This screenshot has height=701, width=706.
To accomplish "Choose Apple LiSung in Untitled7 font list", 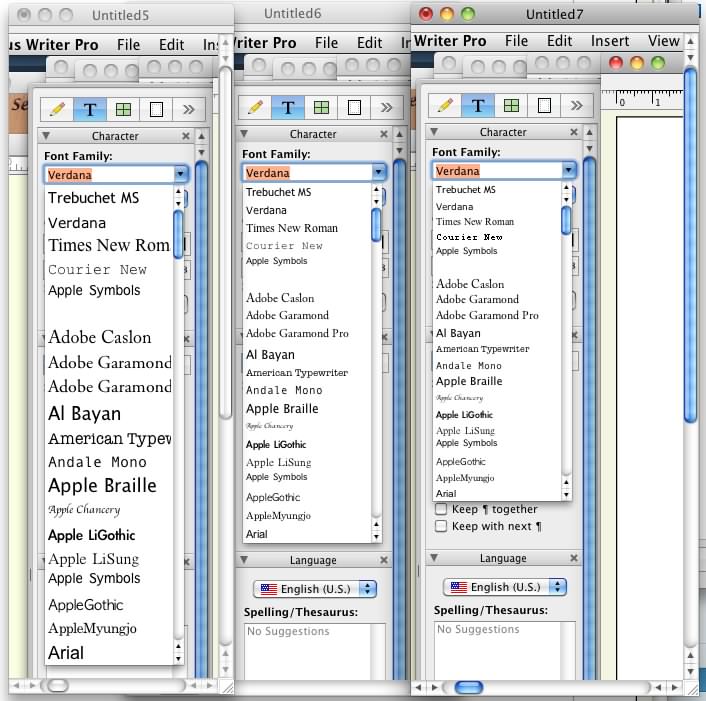I will click(497, 430).
